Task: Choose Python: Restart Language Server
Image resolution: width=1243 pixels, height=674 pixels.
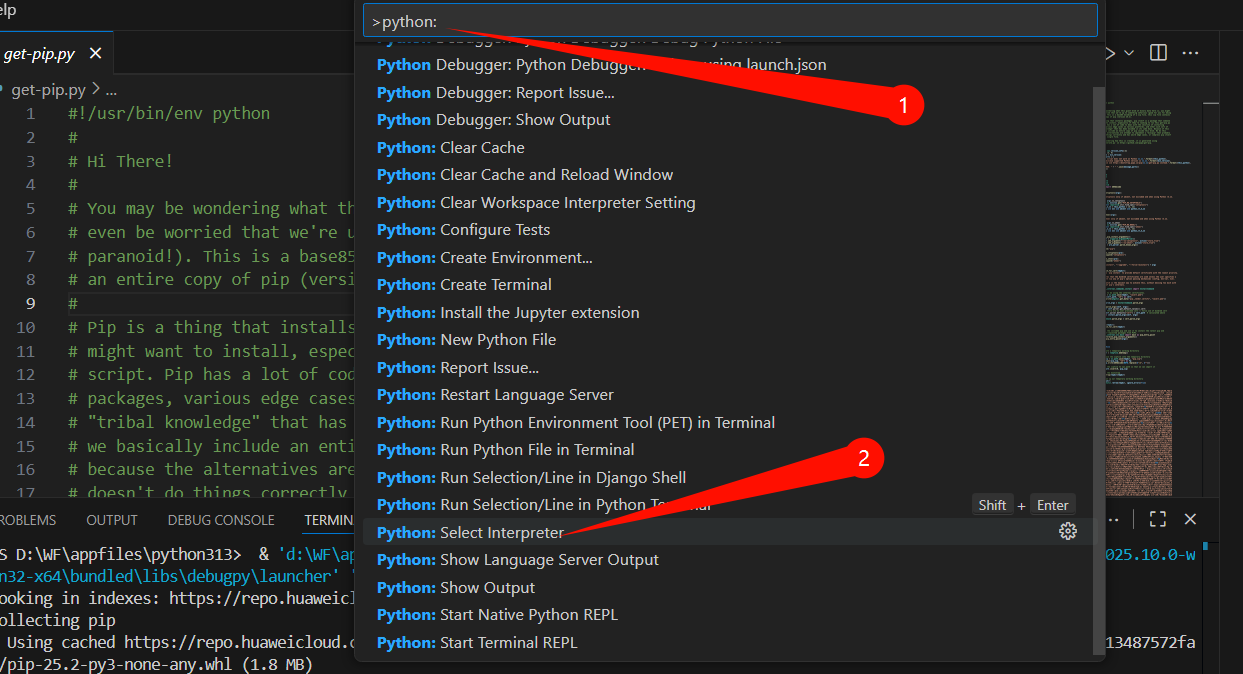Action: 730,394
